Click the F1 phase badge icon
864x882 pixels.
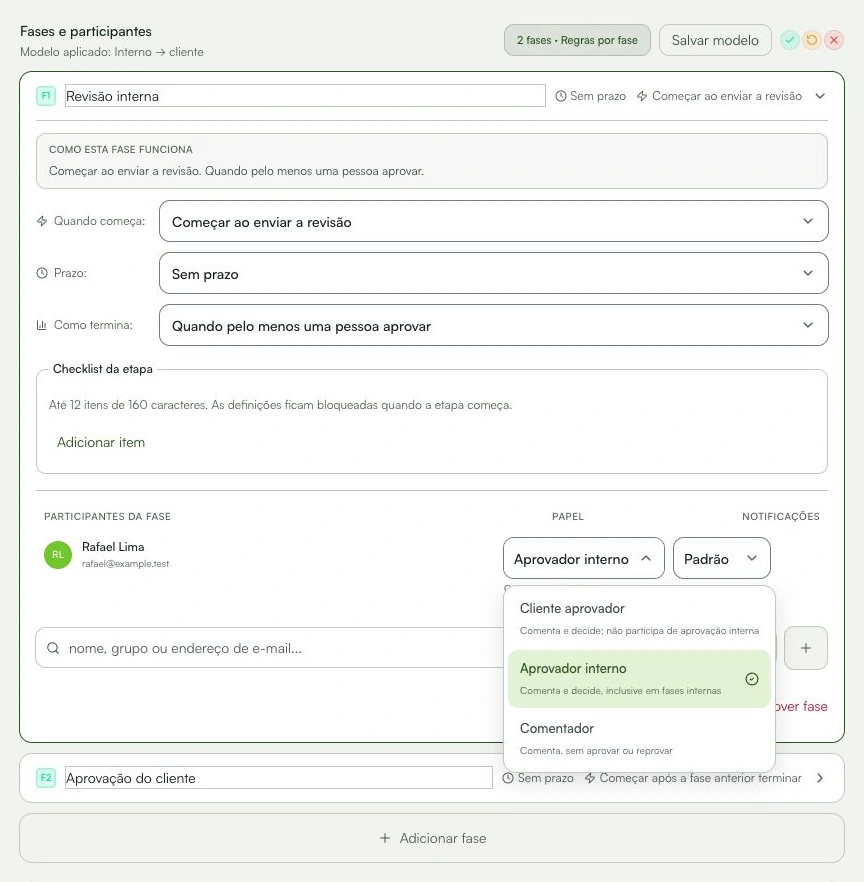[x=46, y=96]
